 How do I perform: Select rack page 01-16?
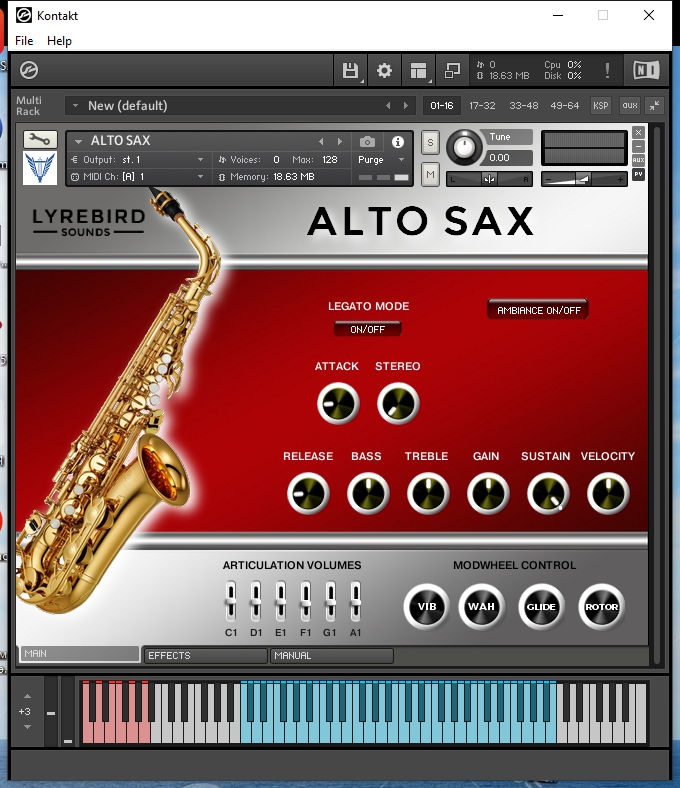[x=442, y=106]
